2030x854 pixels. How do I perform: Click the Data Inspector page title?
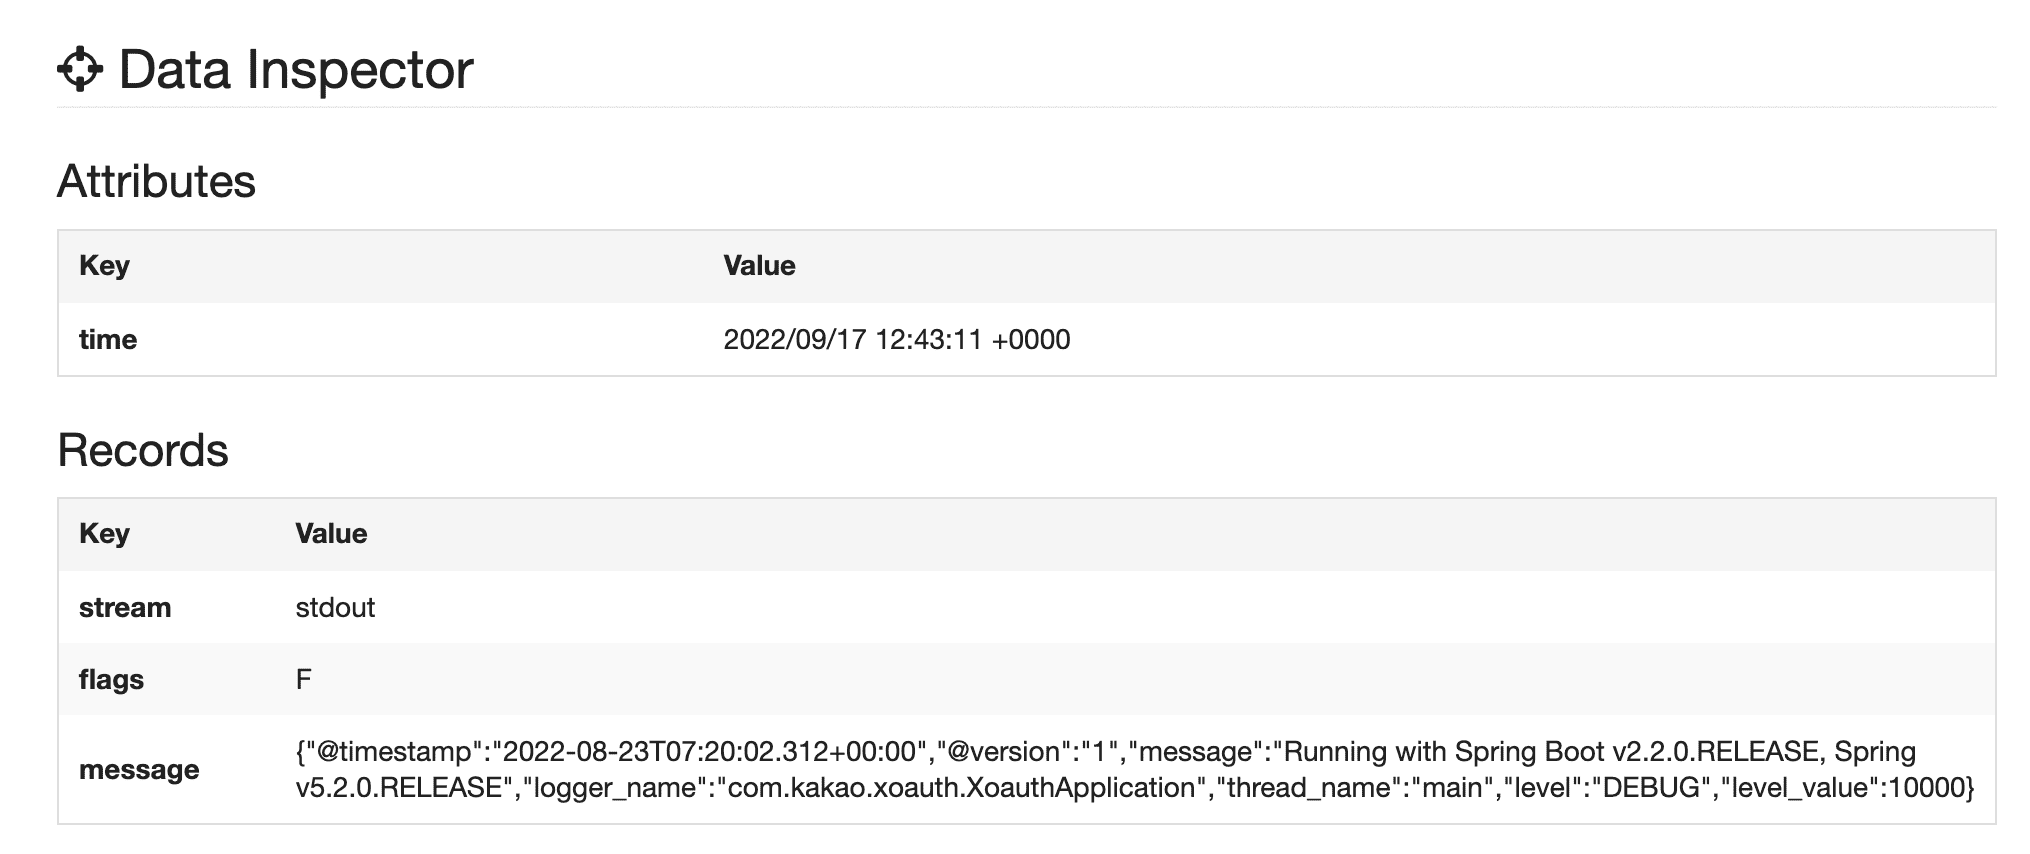click(x=295, y=70)
